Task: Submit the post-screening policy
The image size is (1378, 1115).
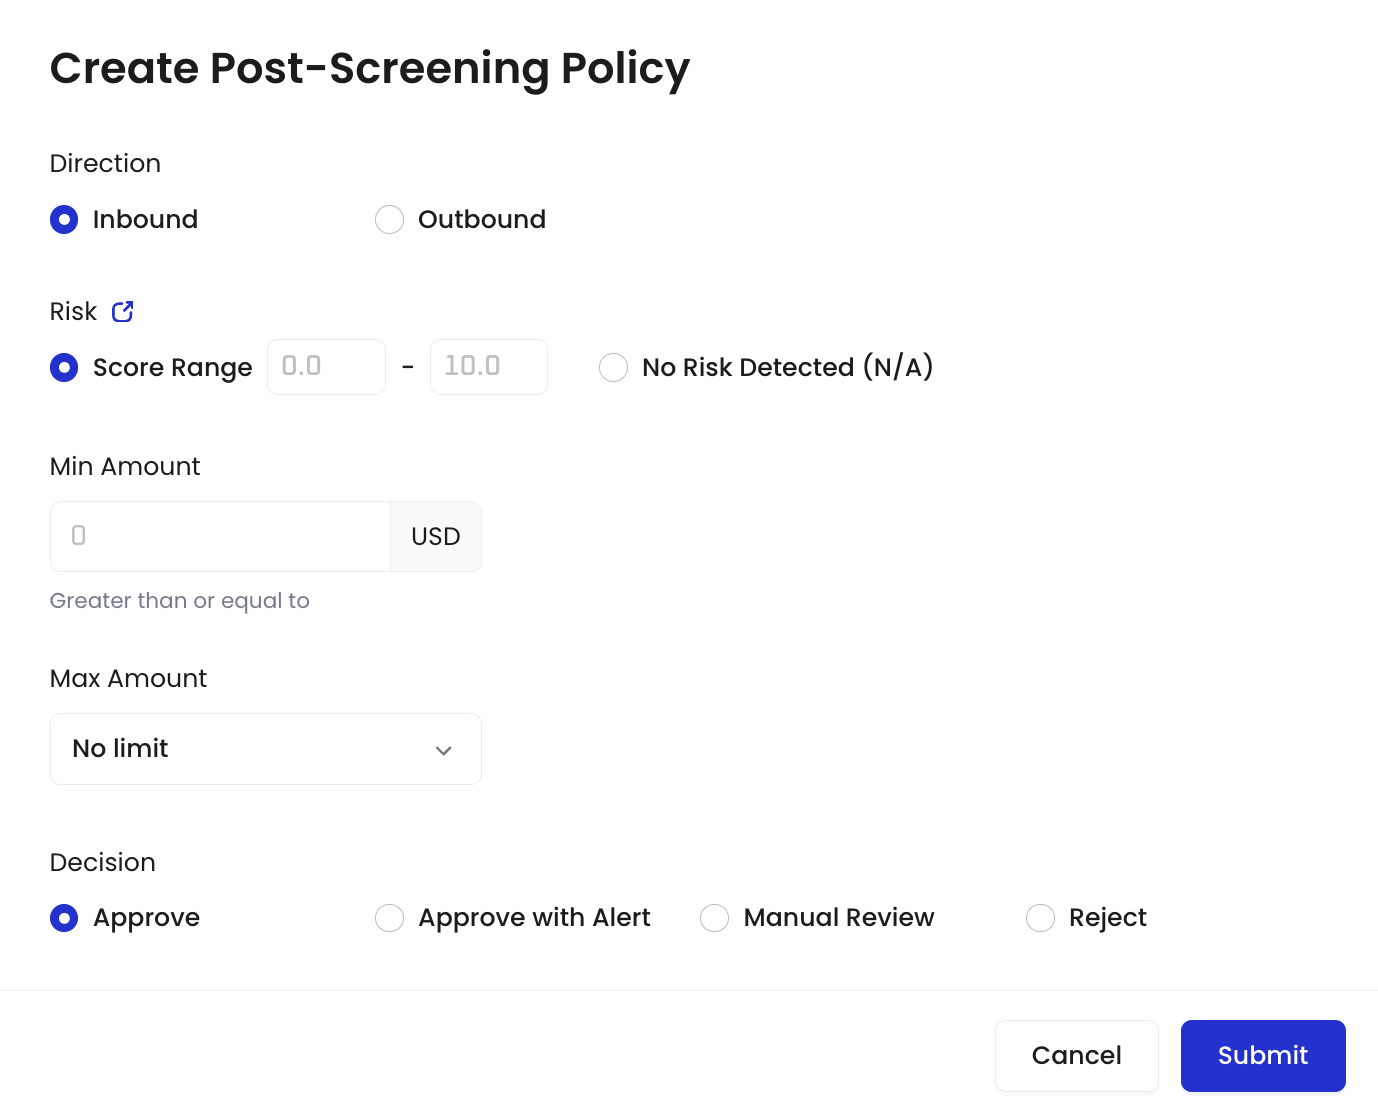Action: tap(1262, 1056)
